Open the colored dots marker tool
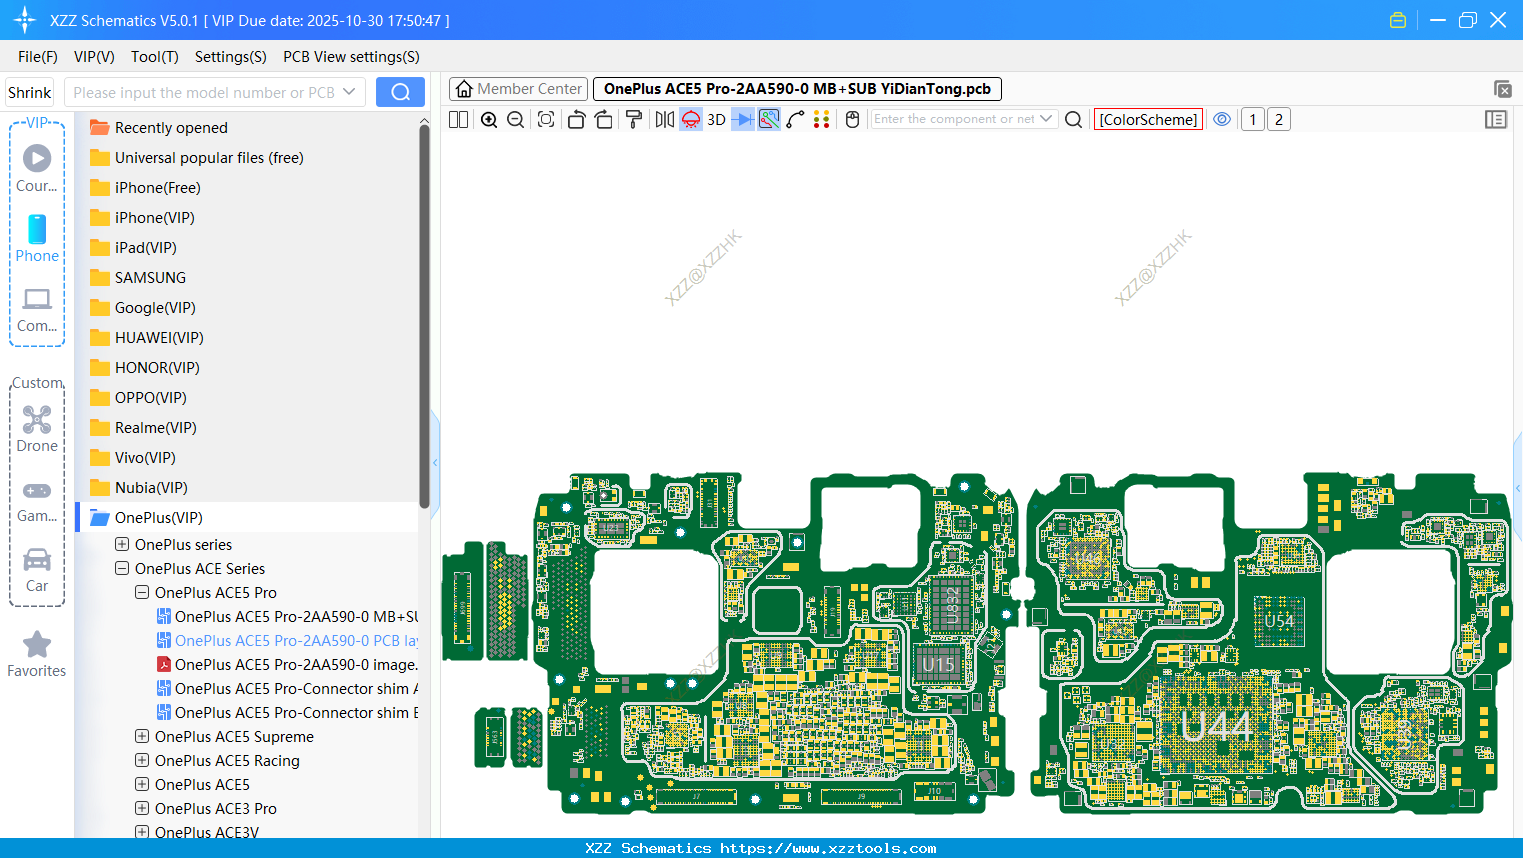The height and width of the screenshot is (858, 1523). pos(822,119)
